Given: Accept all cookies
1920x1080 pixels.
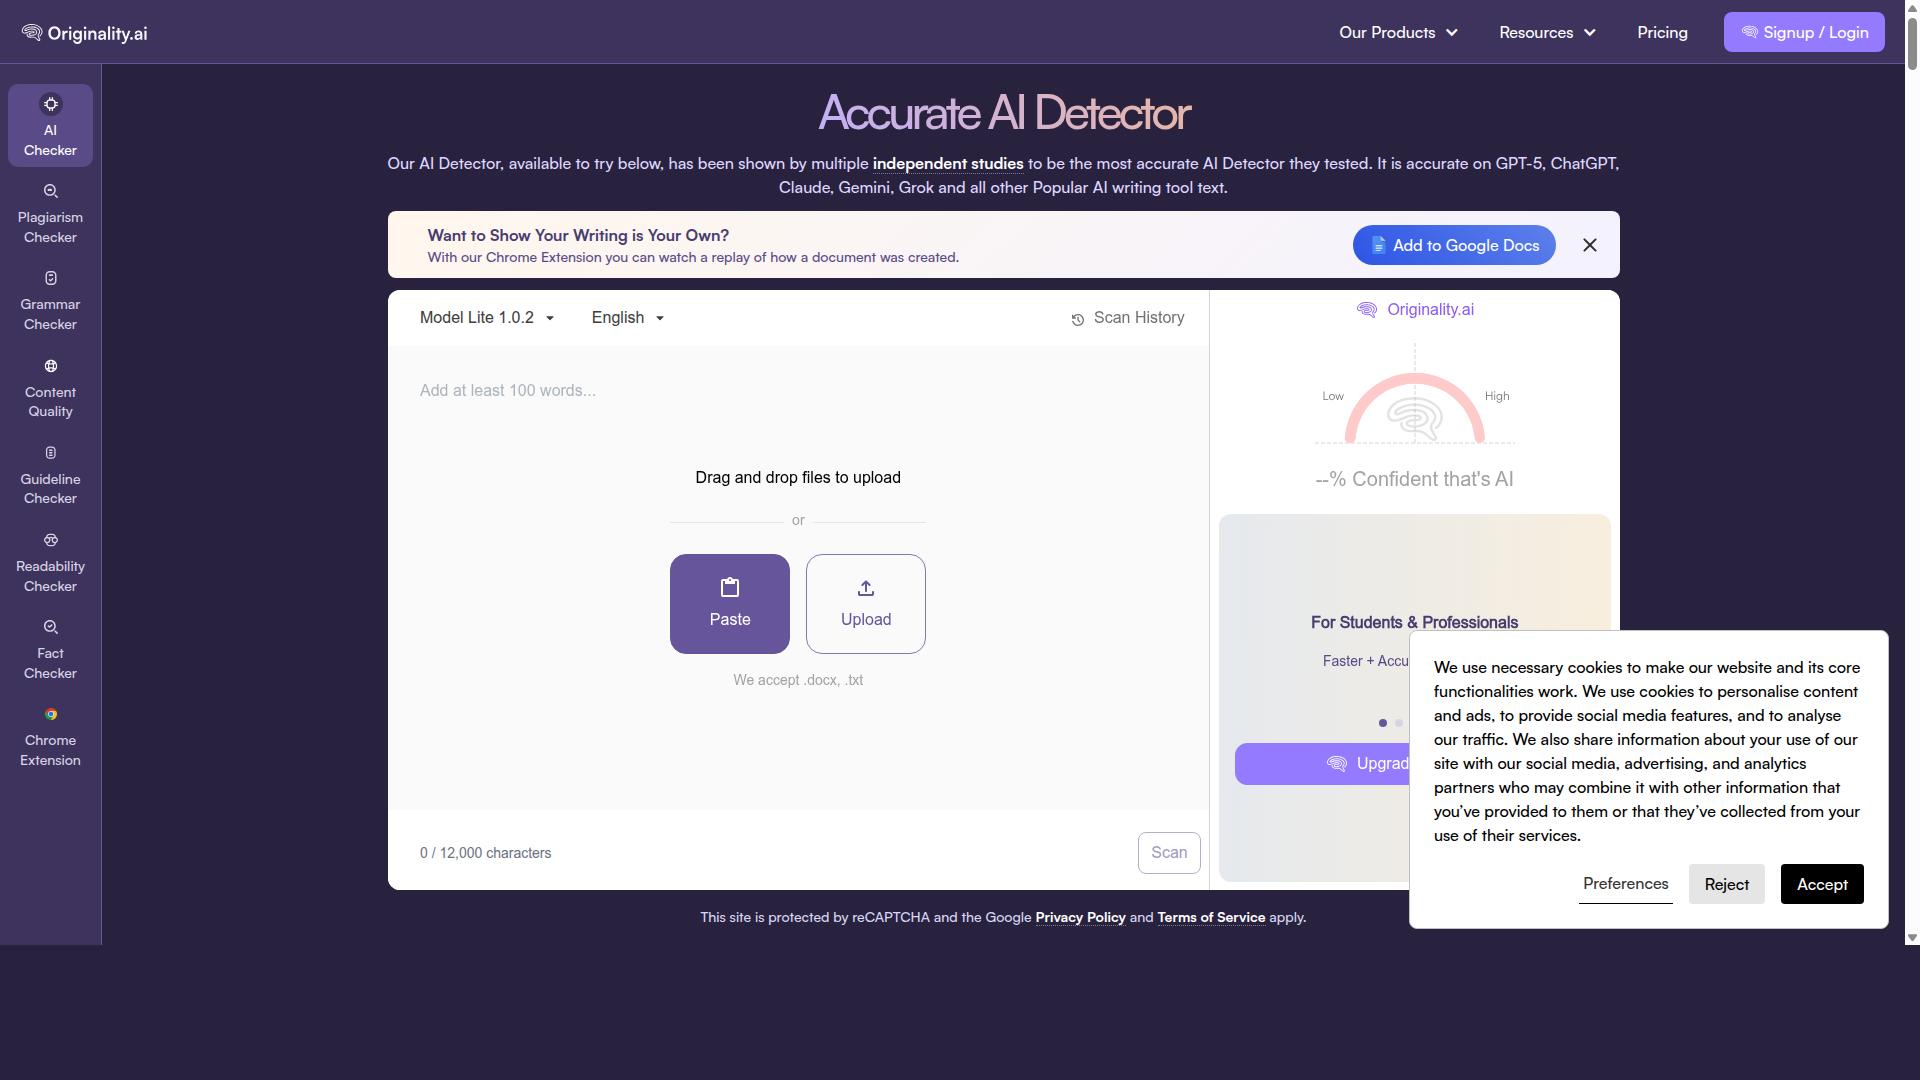Looking at the screenshot, I should pyautogui.click(x=1822, y=884).
